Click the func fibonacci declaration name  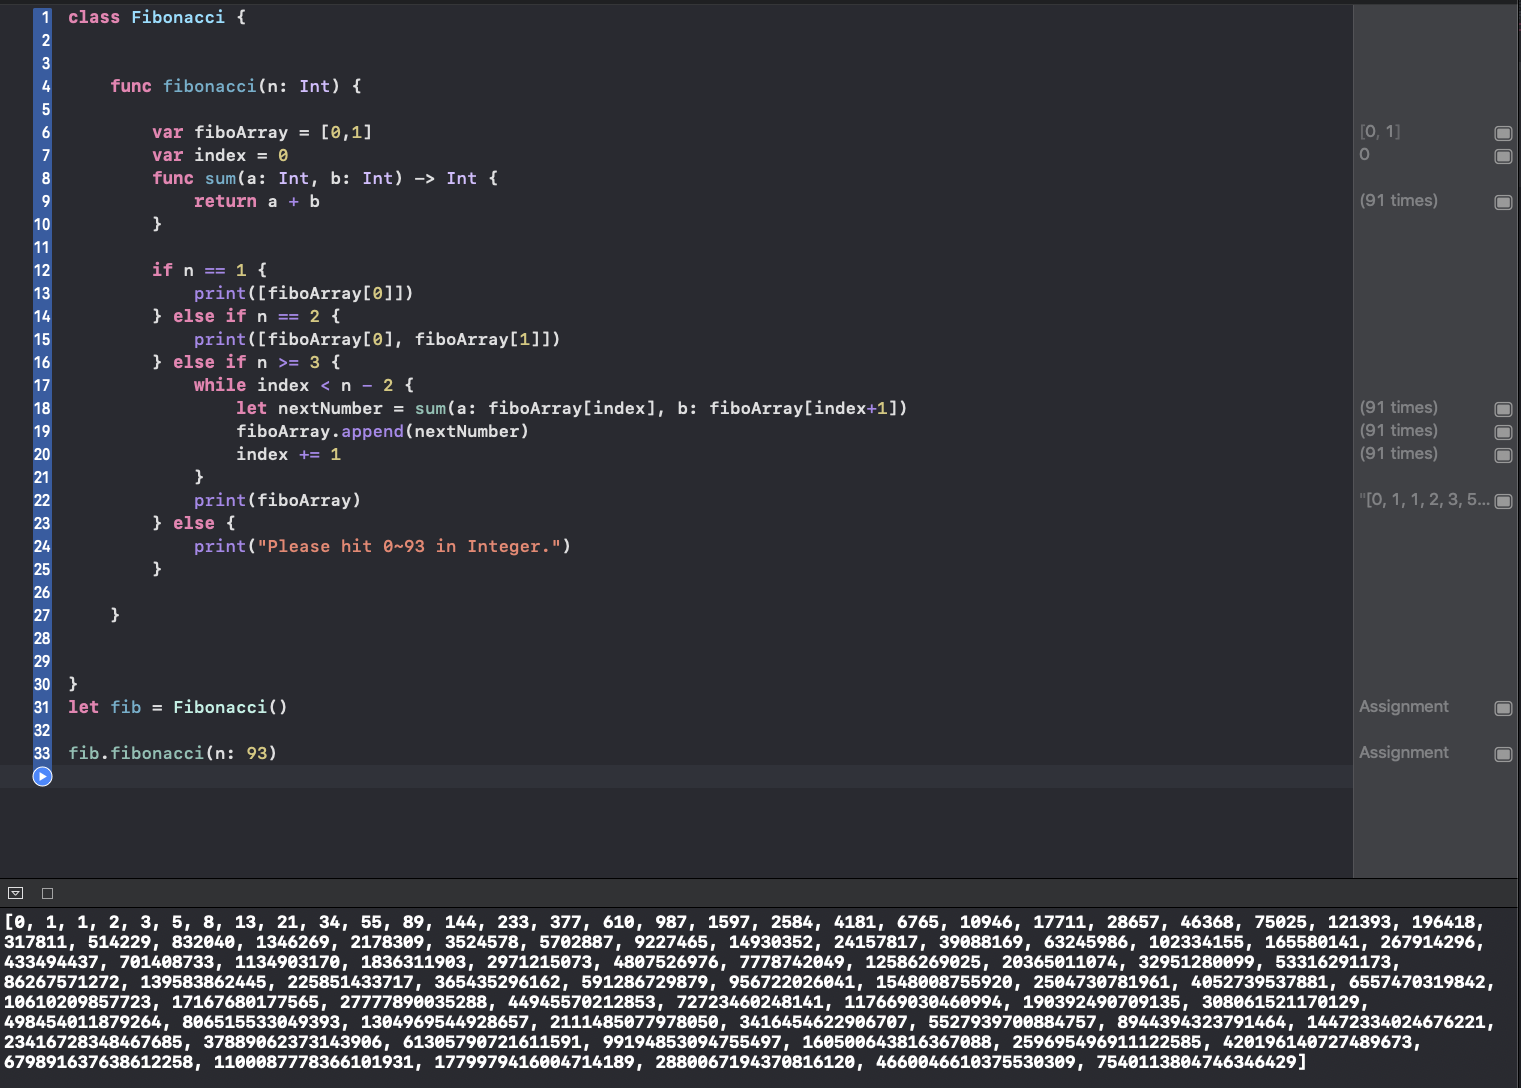(x=210, y=86)
